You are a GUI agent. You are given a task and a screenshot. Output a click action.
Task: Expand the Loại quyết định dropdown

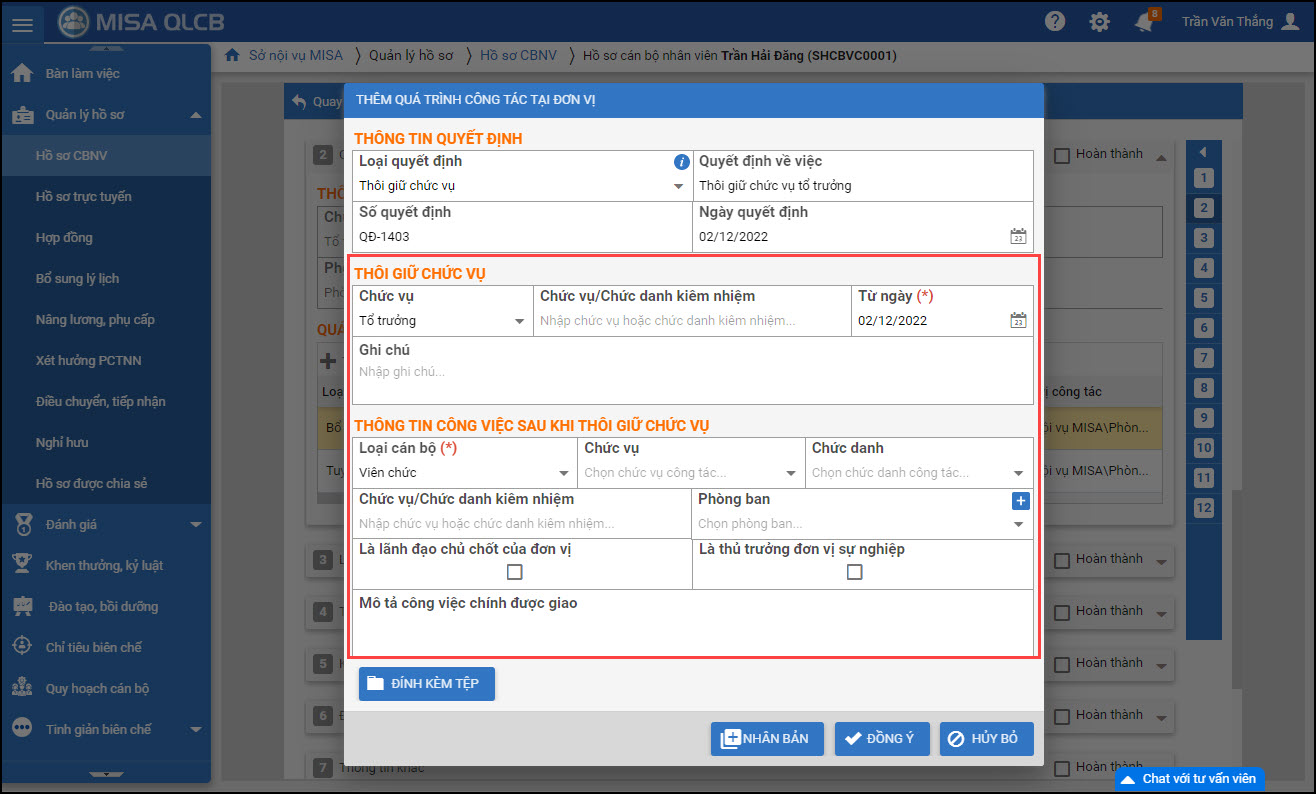pos(678,186)
